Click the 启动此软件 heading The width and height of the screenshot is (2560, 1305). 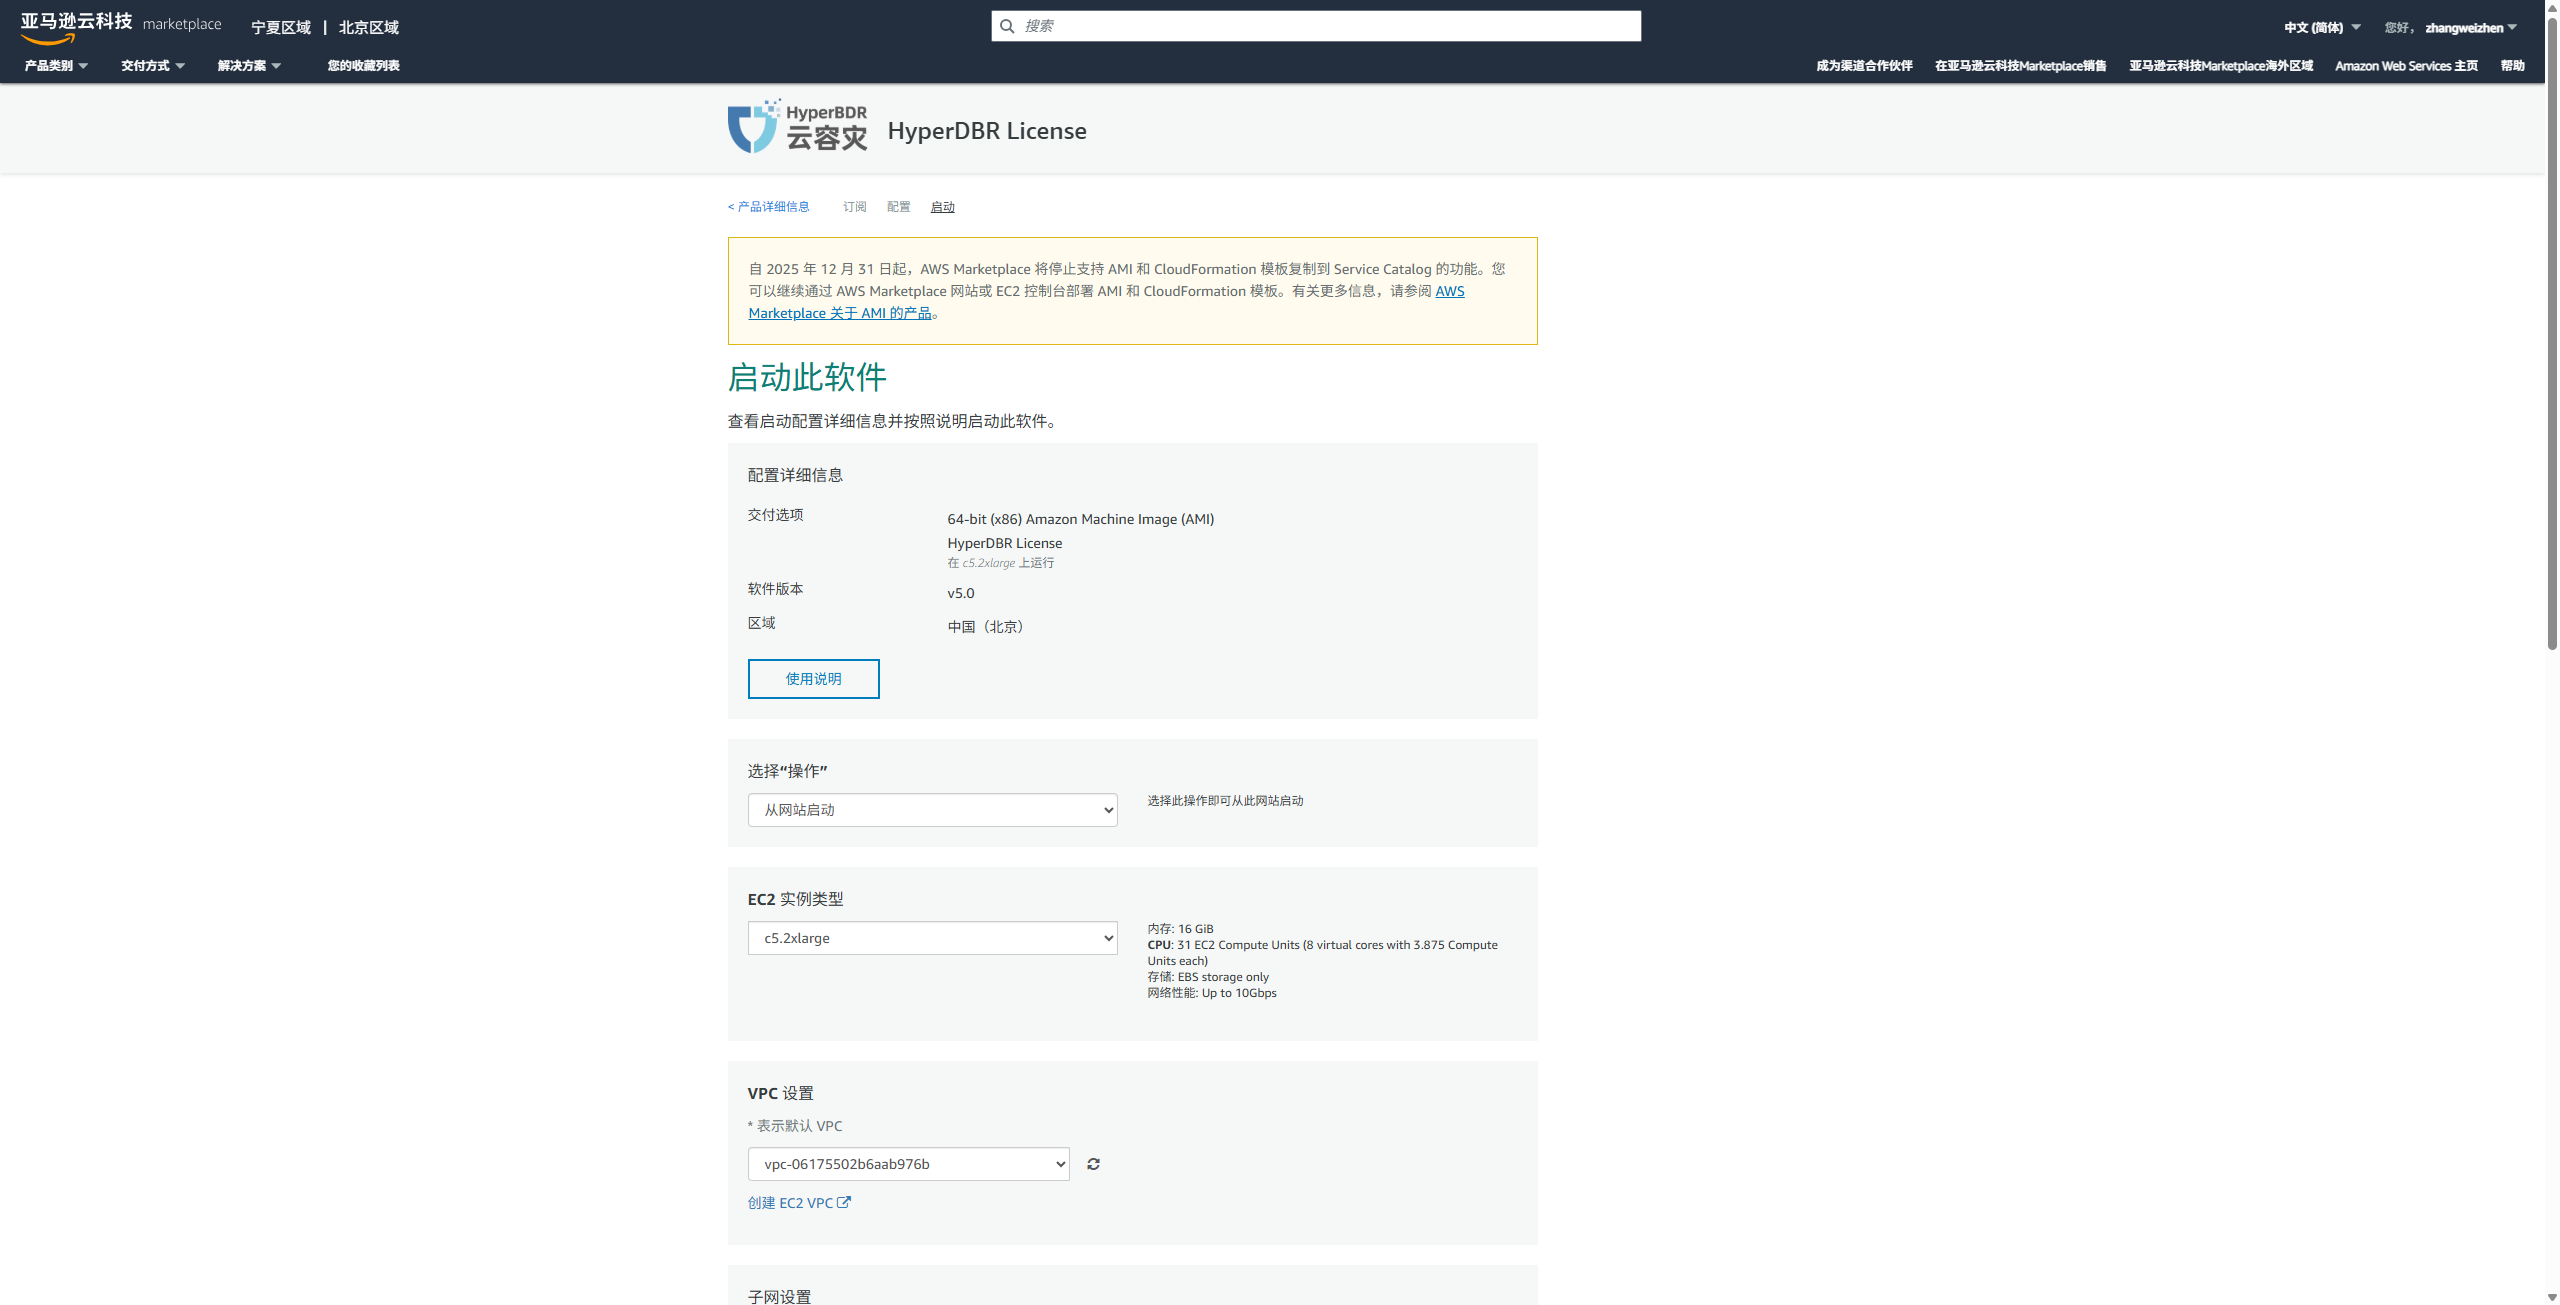tap(807, 378)
